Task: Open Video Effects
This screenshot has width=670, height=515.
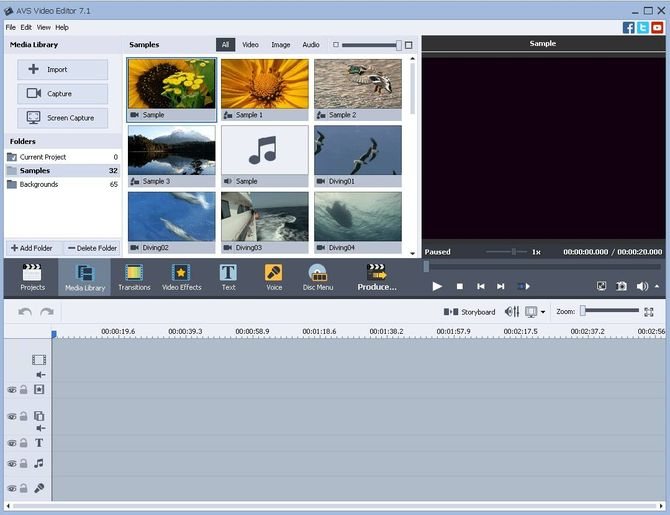Action: click(182, 277)
